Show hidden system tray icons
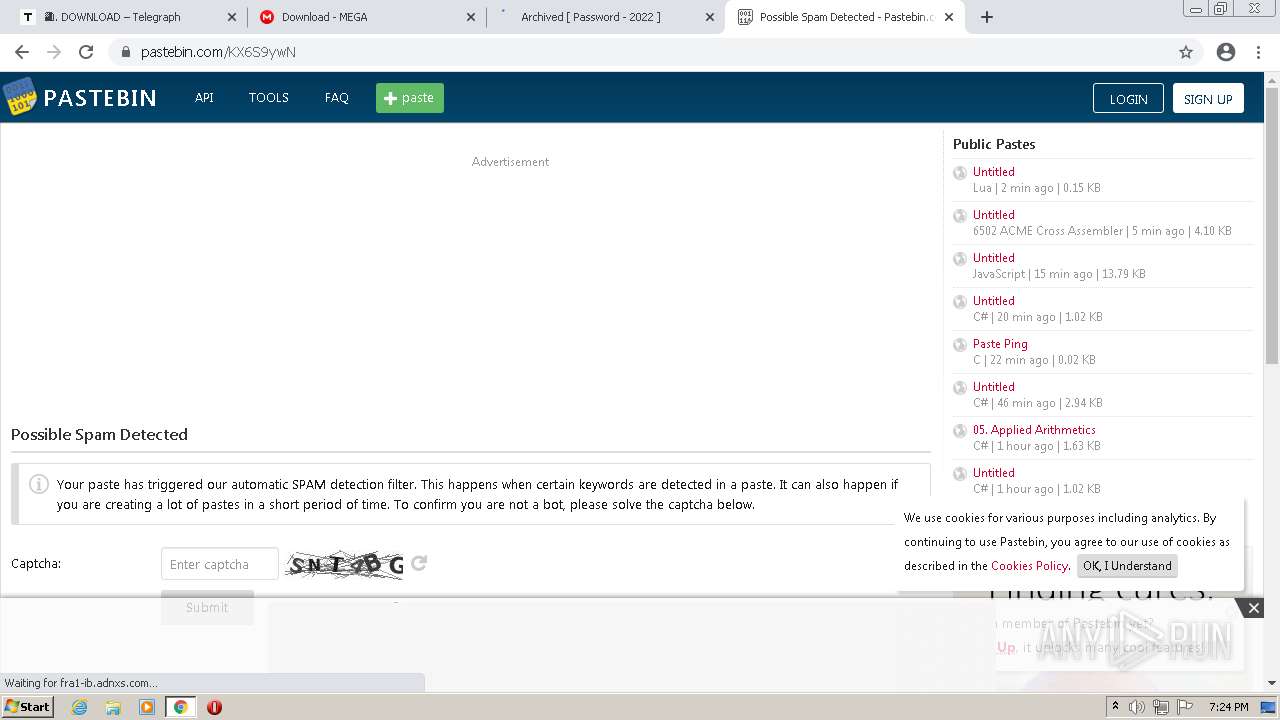Screen dimensions: 1280x720 pos(1116,707)
